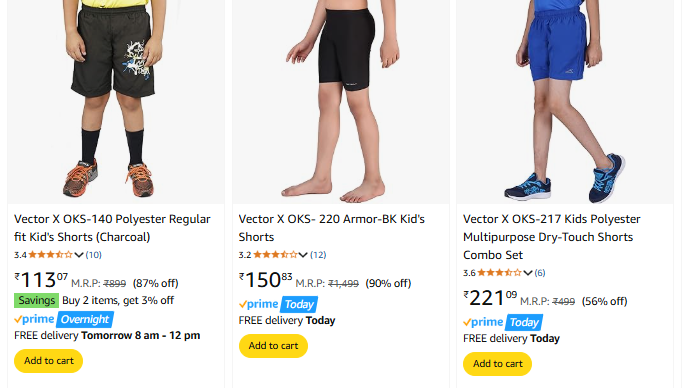Open the 10 reviews count link
This screenshot has height=388, width=682.
click(94, 255)
